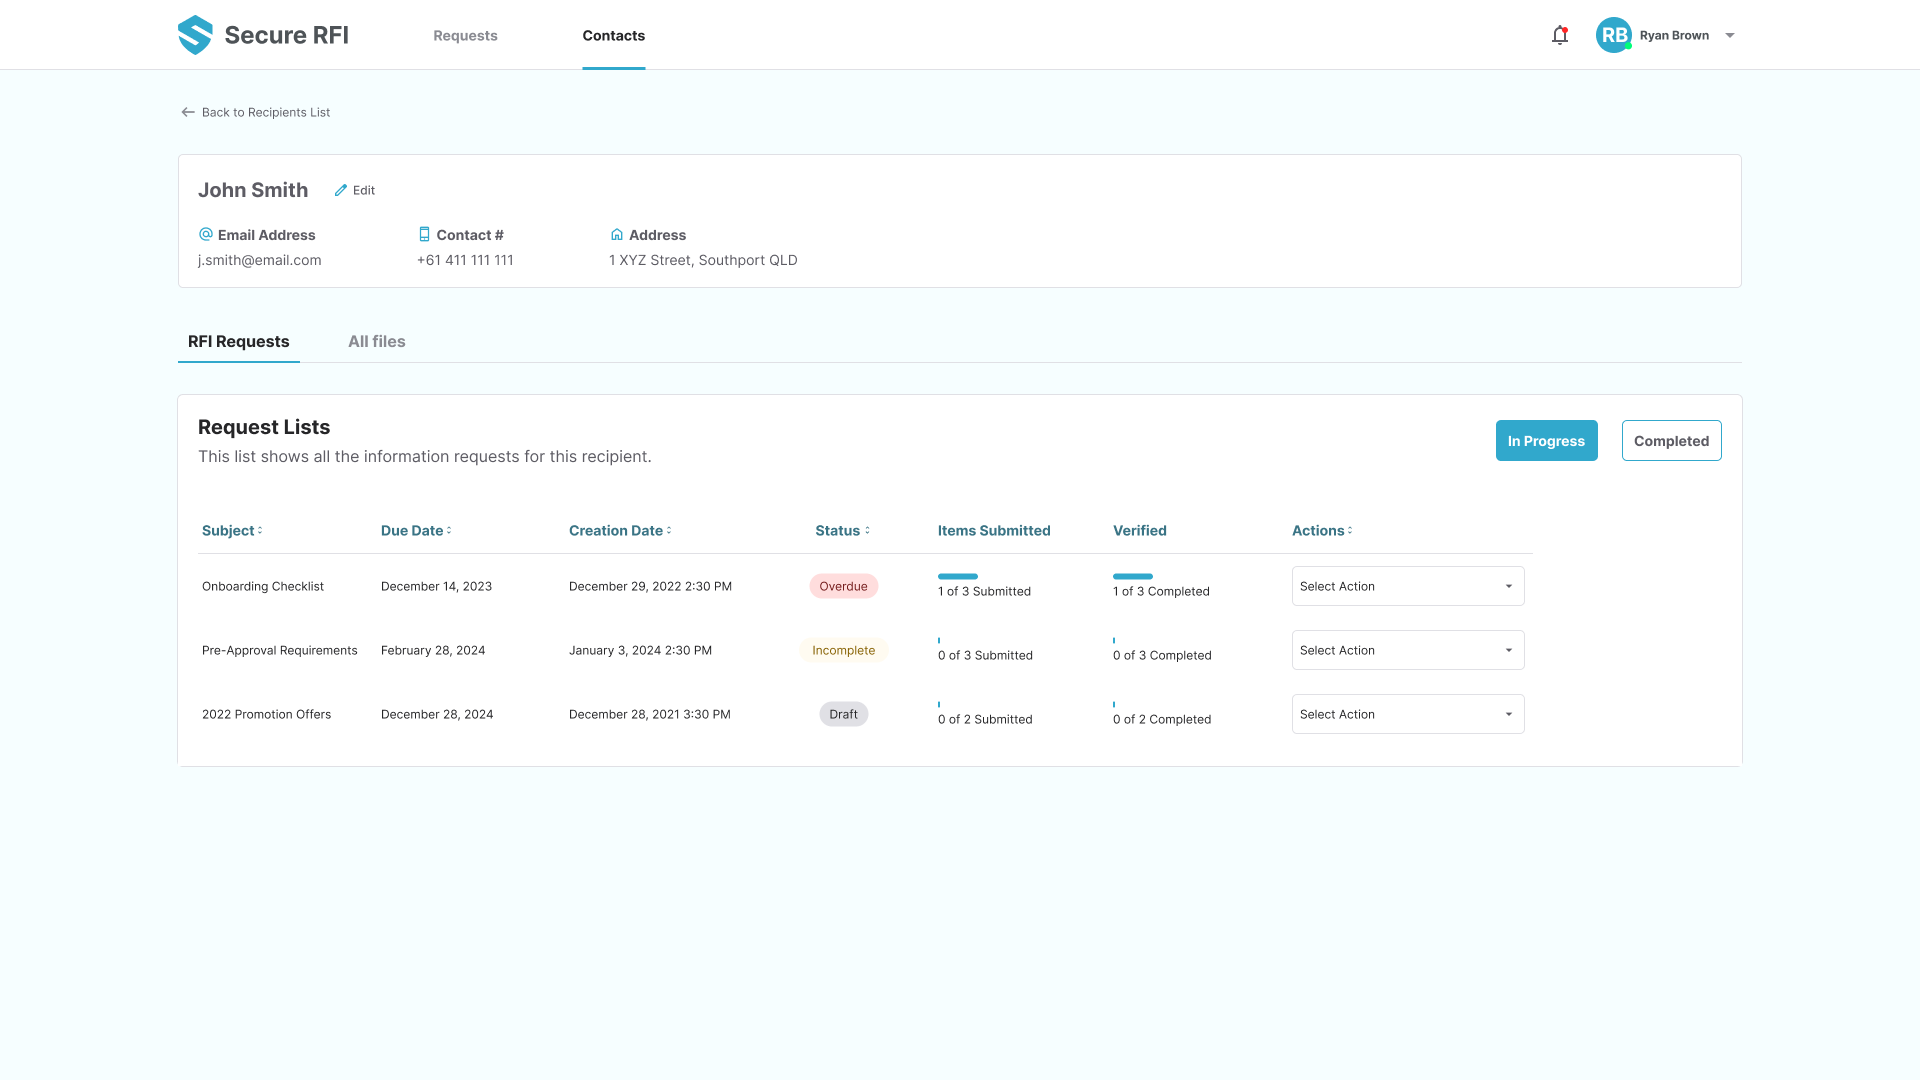This screenshot has width=1920, height=1080.
Task: Show Completed requests
Action: click(x=1671, y=441)
